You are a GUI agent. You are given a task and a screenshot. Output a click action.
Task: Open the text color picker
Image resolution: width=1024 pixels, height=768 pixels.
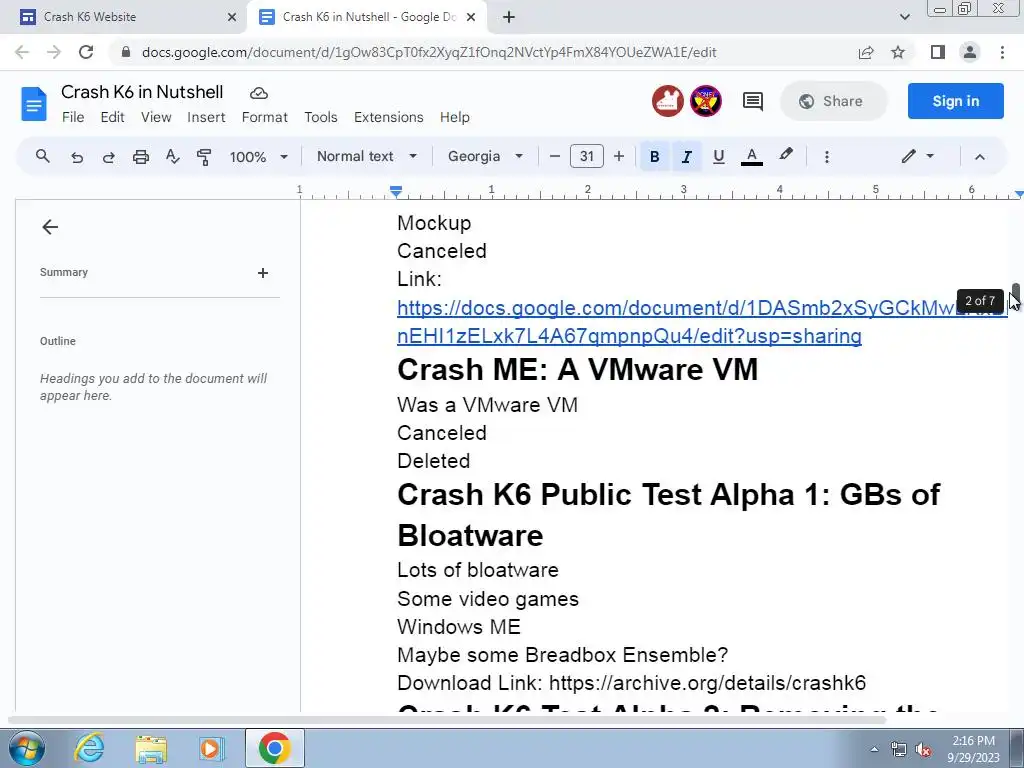(x=752, y=157)
